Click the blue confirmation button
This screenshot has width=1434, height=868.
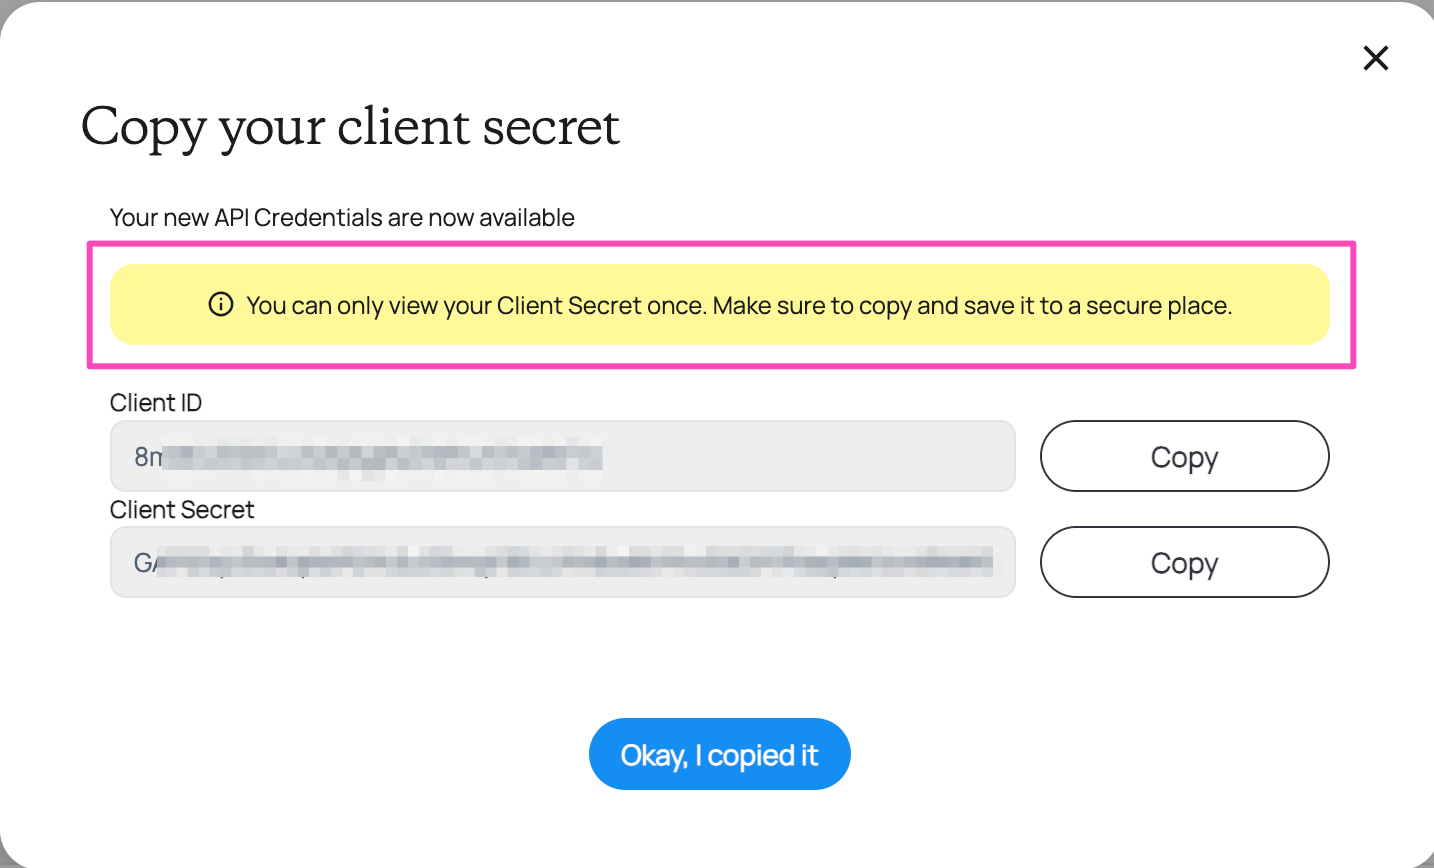[x=719, y=754]
